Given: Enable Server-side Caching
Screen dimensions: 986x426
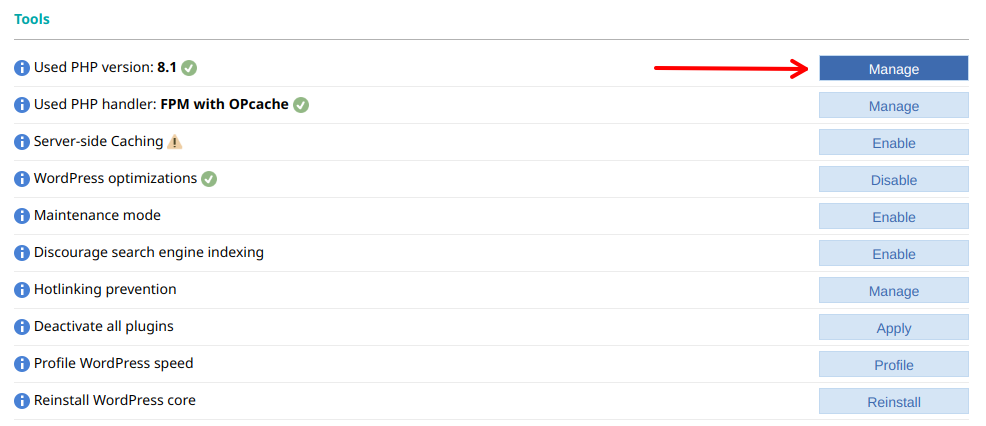Looking at the screenshot, I should (893, 143).
